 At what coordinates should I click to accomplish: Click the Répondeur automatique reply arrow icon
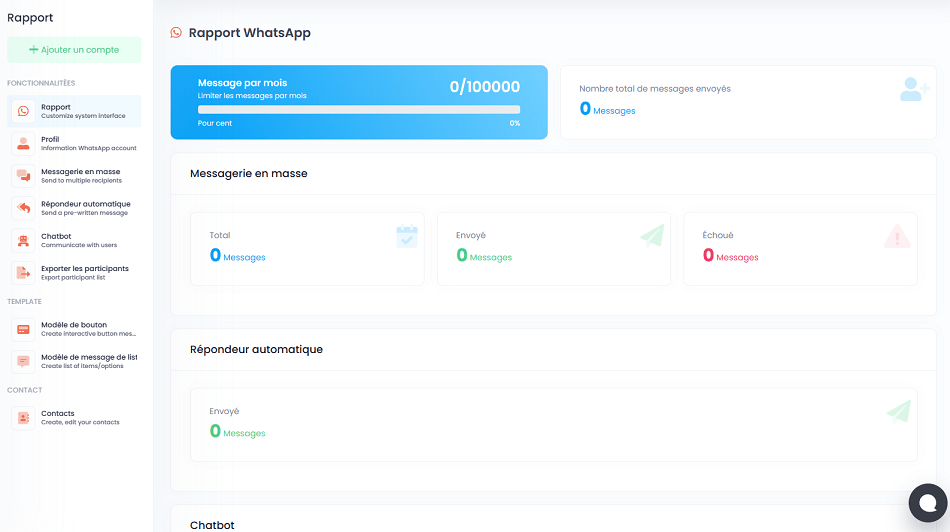[x=23, y=208]
